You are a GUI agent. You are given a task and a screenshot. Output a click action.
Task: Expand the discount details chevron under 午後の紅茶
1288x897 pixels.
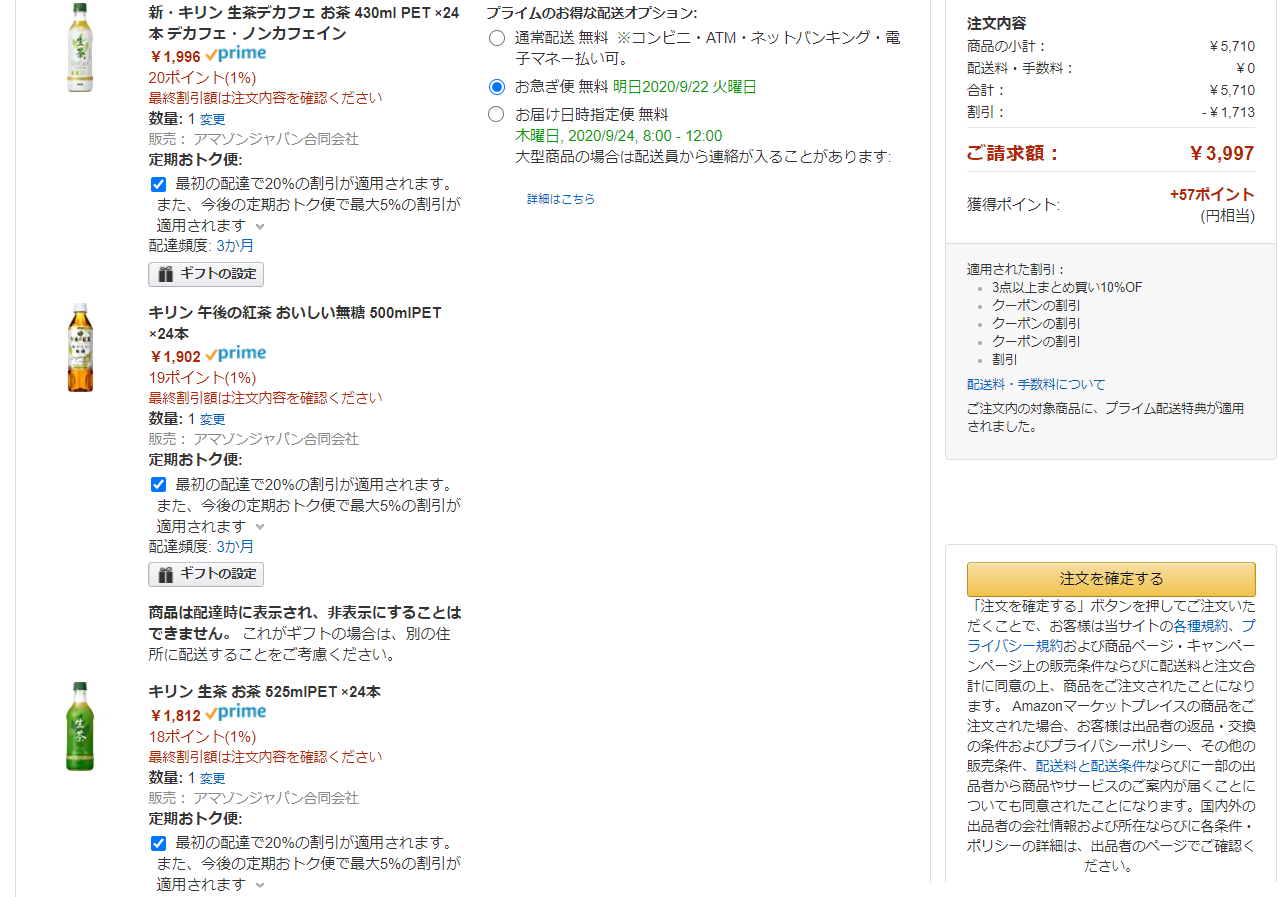click(x=260, y=527)
